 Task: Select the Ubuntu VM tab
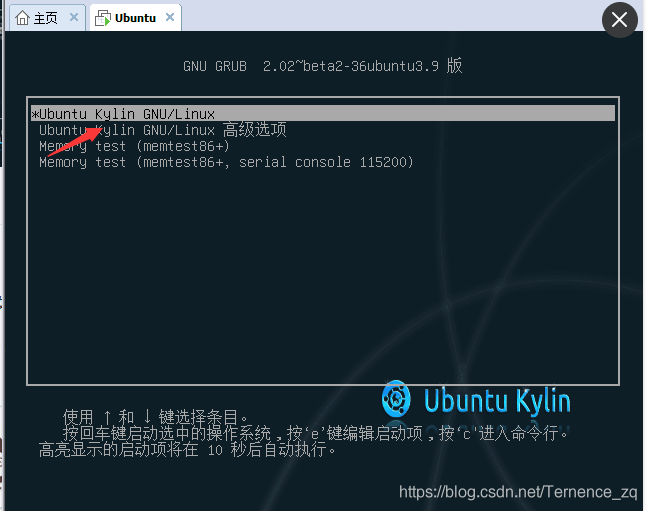[x=135, y=18]
